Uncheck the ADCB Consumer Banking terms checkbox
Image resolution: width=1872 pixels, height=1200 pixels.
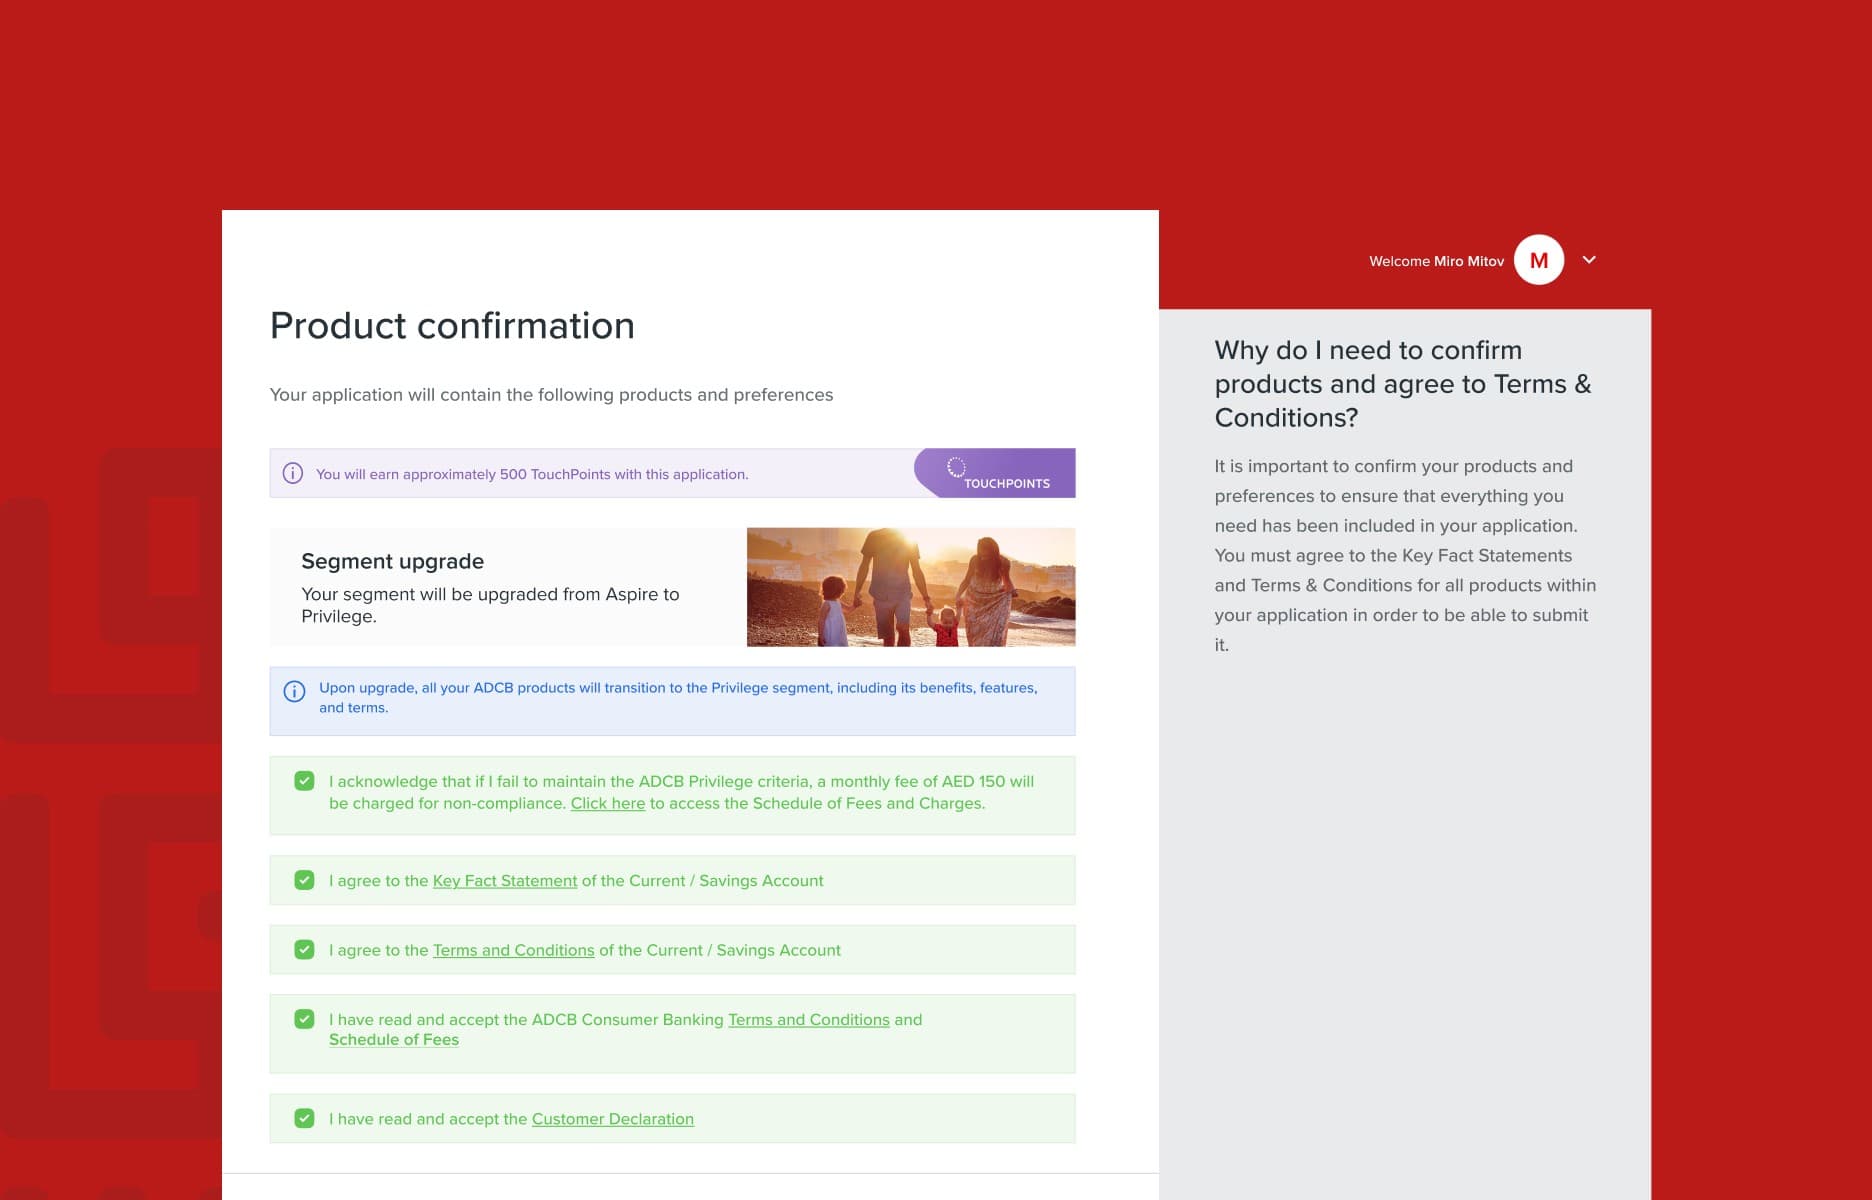(305, 1019)
